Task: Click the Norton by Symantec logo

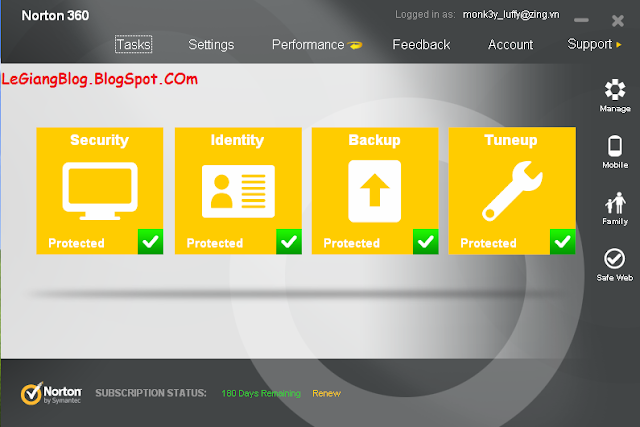Action: coord(51,394)
